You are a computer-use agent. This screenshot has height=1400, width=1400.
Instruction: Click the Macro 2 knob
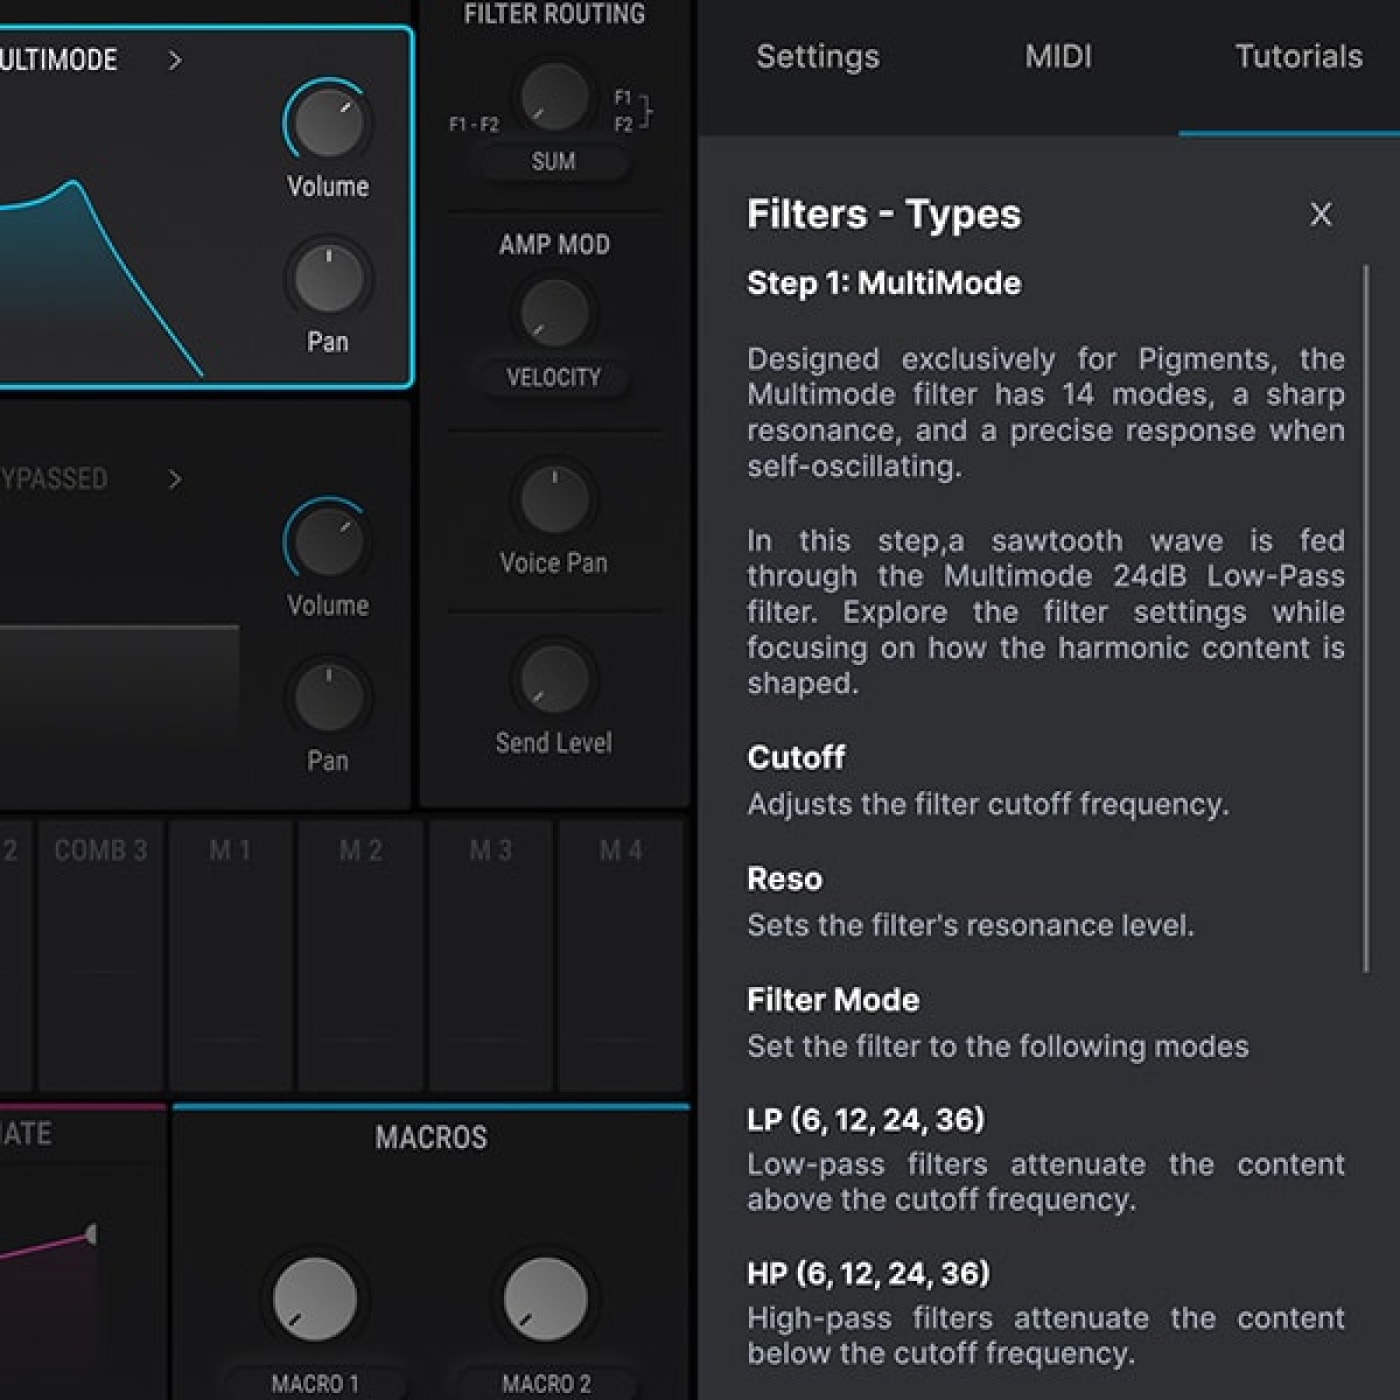pyautogui.click(x=545, y=1299)
